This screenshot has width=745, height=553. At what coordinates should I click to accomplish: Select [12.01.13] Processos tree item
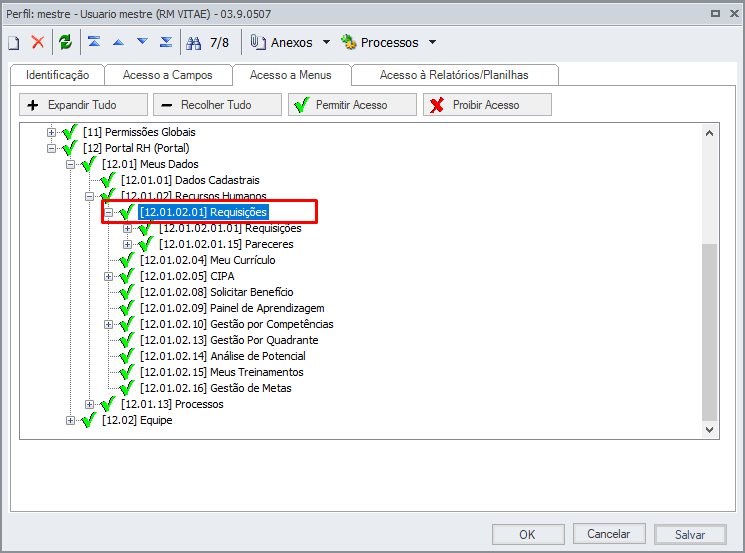pos(172,404)
